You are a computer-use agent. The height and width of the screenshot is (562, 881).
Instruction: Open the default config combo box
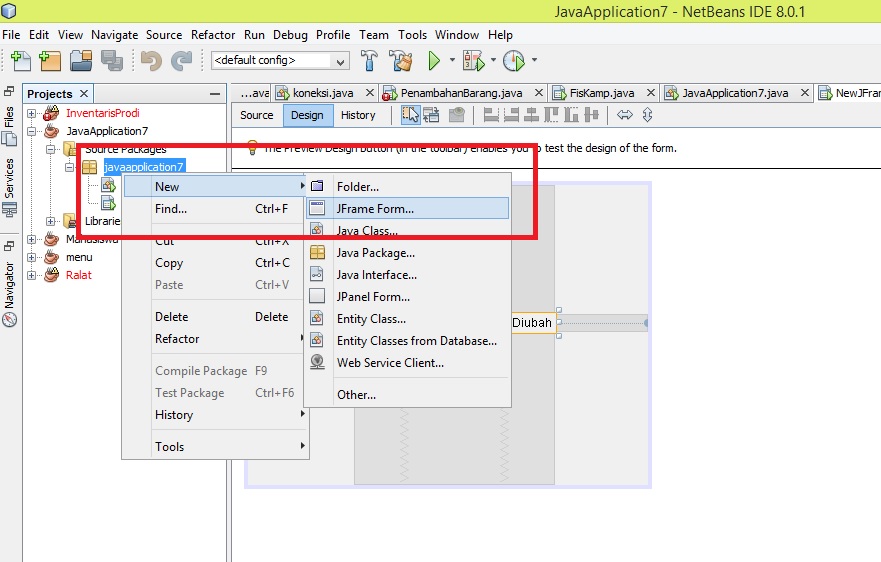280,60
